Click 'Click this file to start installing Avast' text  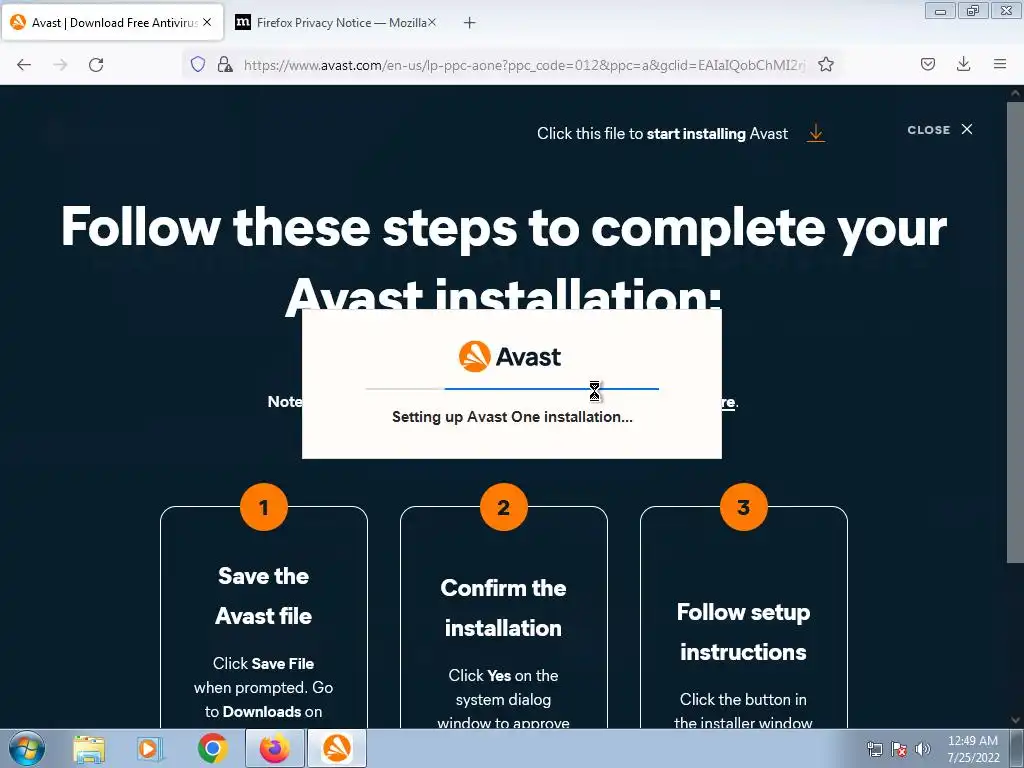click(662, 134)
